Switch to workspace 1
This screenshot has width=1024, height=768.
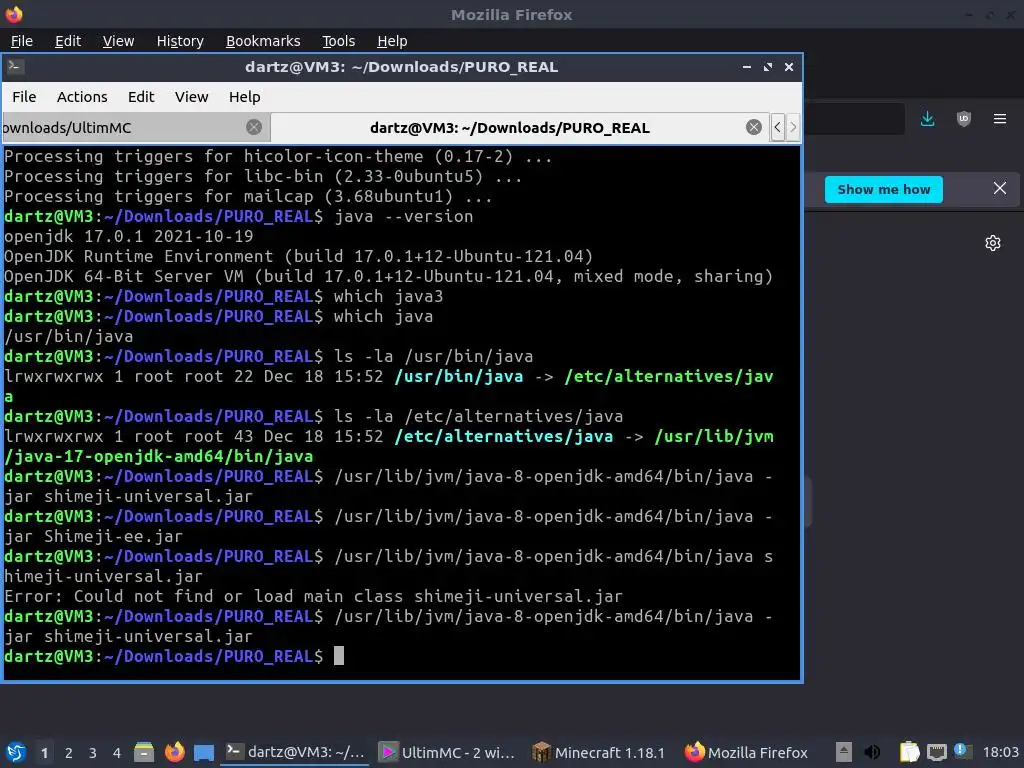pyautogui.click(x=44, y=752)
